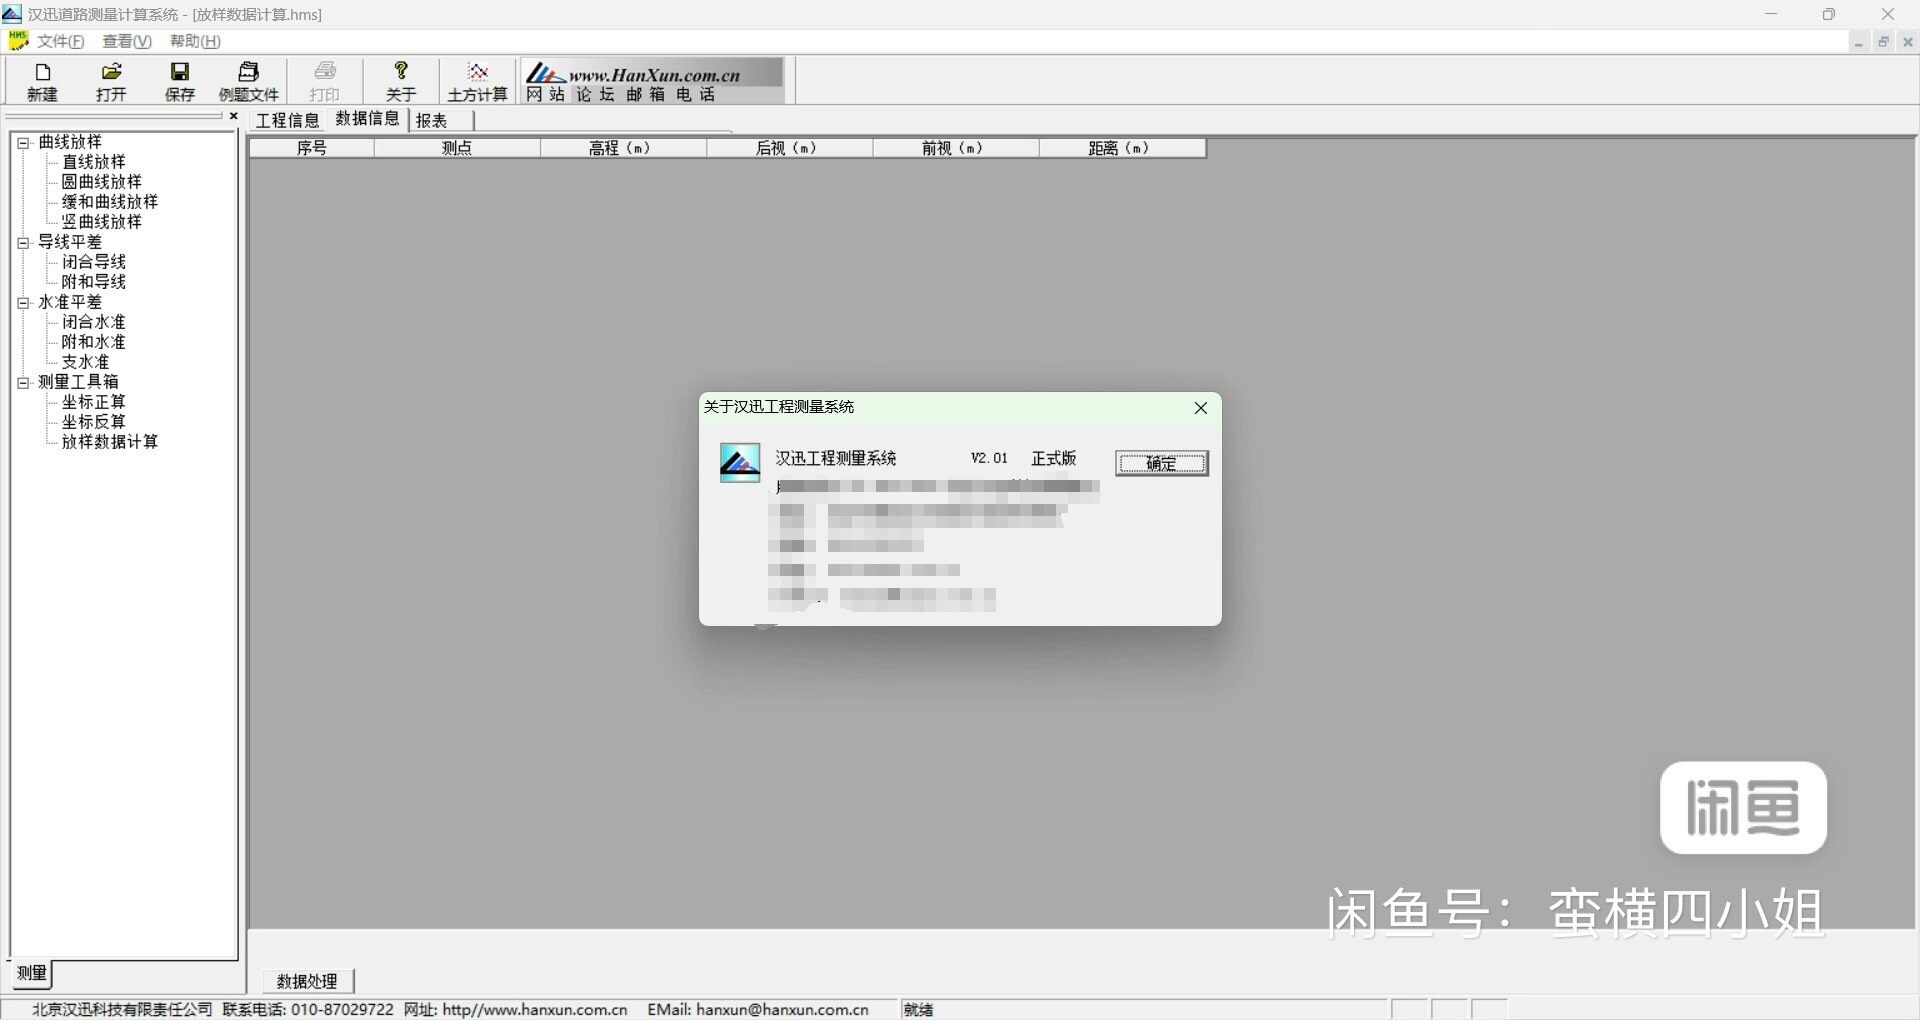The height and width of the screenshot is (1020, 1920).
Task: Select 附和导线 in the tree
Action: 94,282
